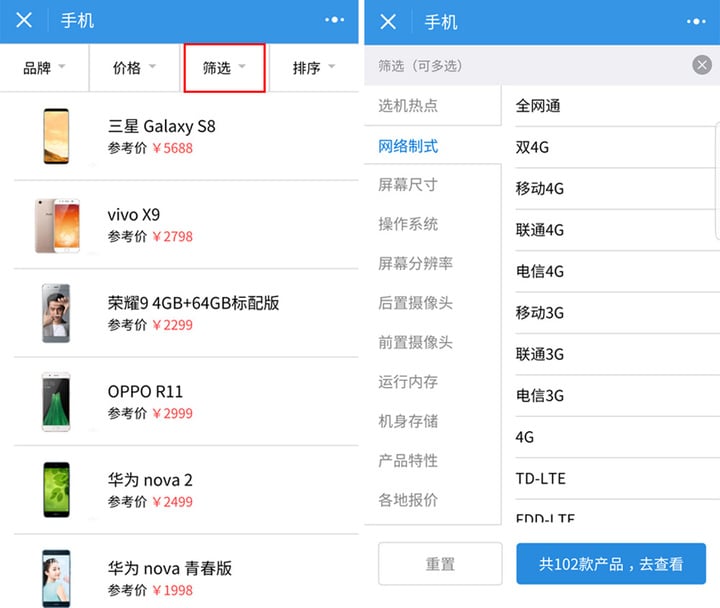Viewport: 720px width, 608px height.
Task: Click the ¥5688 price of Galaxy S8
Action: coord(173,148)
